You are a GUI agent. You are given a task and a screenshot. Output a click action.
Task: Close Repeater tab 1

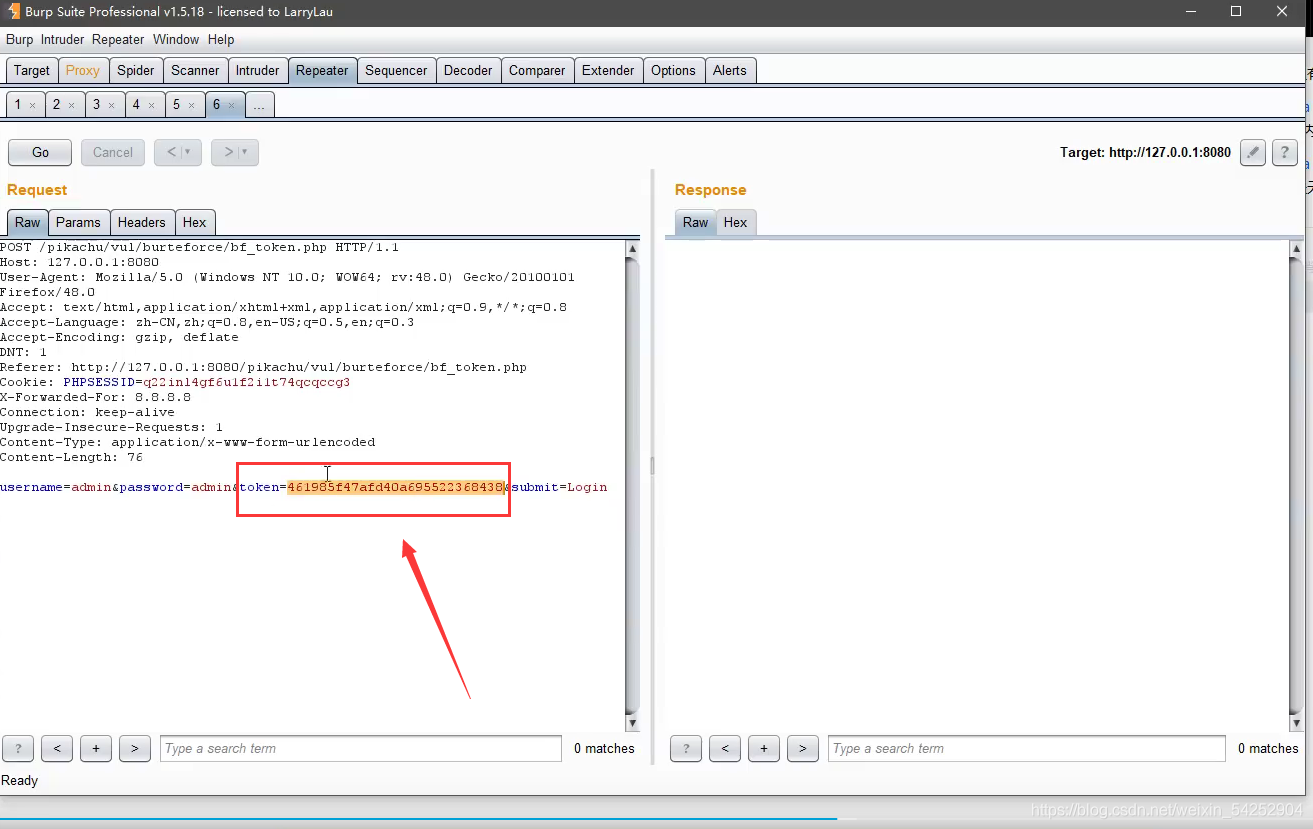(x=32, y=105)
